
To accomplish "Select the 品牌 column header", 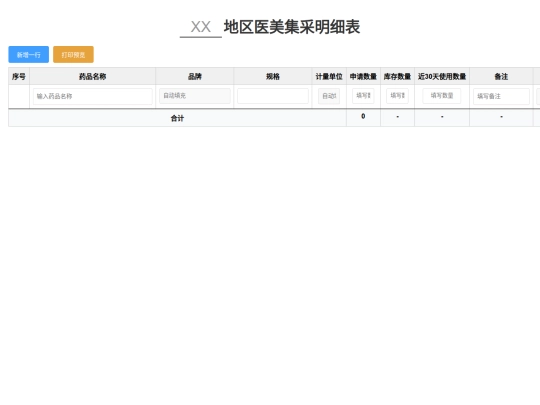I will click(195, 76).
